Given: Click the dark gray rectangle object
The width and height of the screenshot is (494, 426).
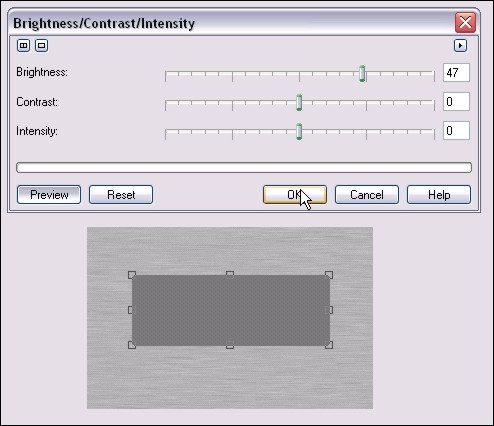Looking at the screenshot, I should [231, 310].
